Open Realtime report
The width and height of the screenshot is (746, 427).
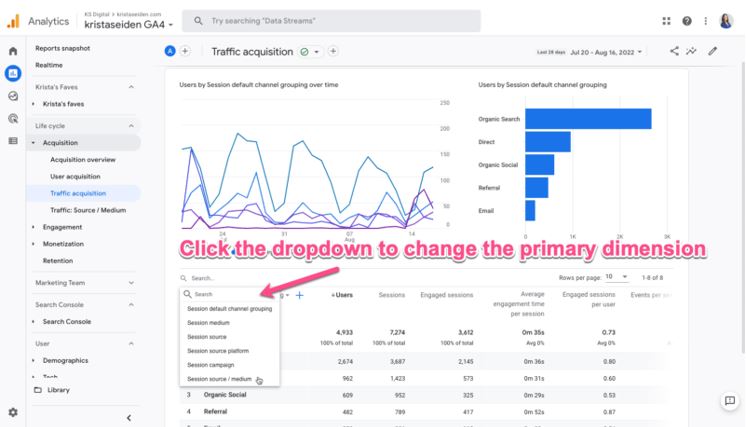[x=49, y=65]
